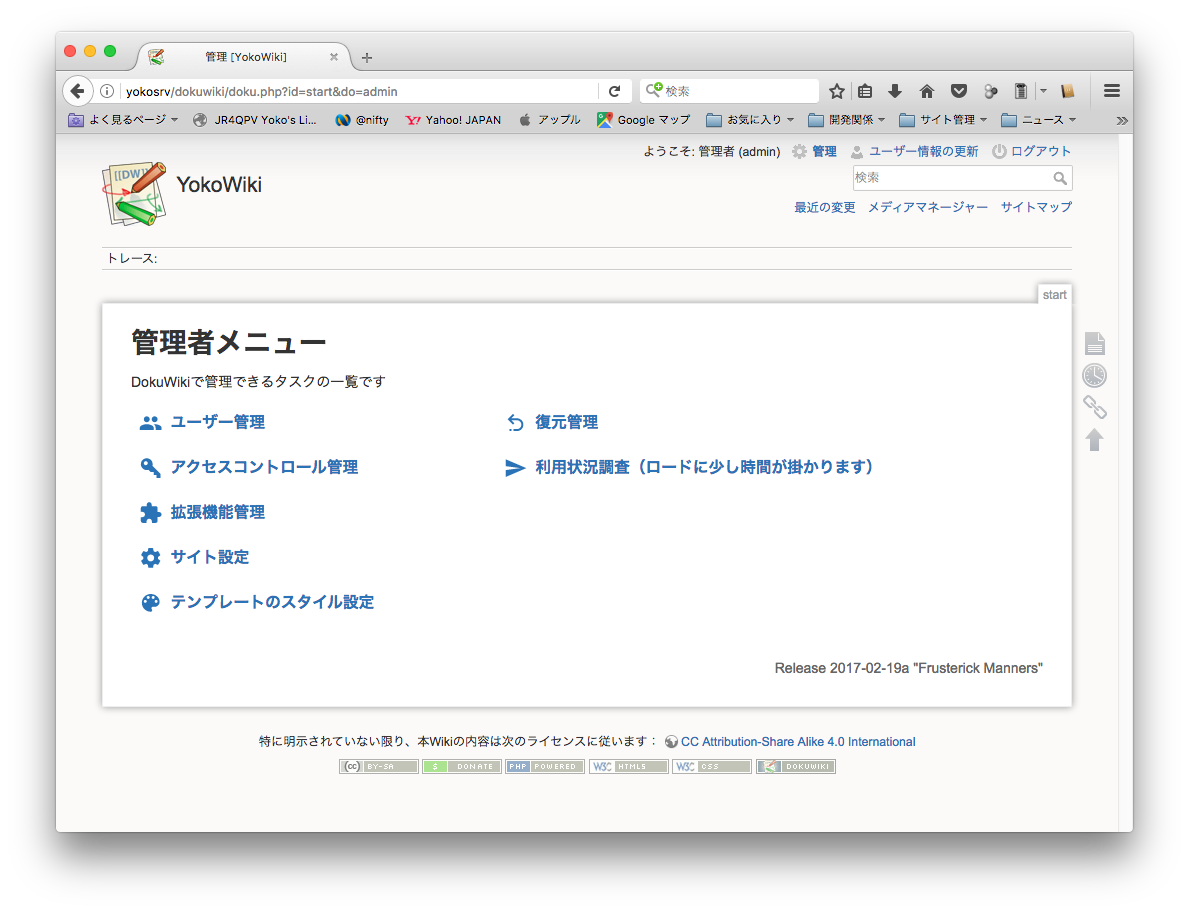Click the site info icon in URL bar
The image size is (1189, 912).
tap(107, 91)
